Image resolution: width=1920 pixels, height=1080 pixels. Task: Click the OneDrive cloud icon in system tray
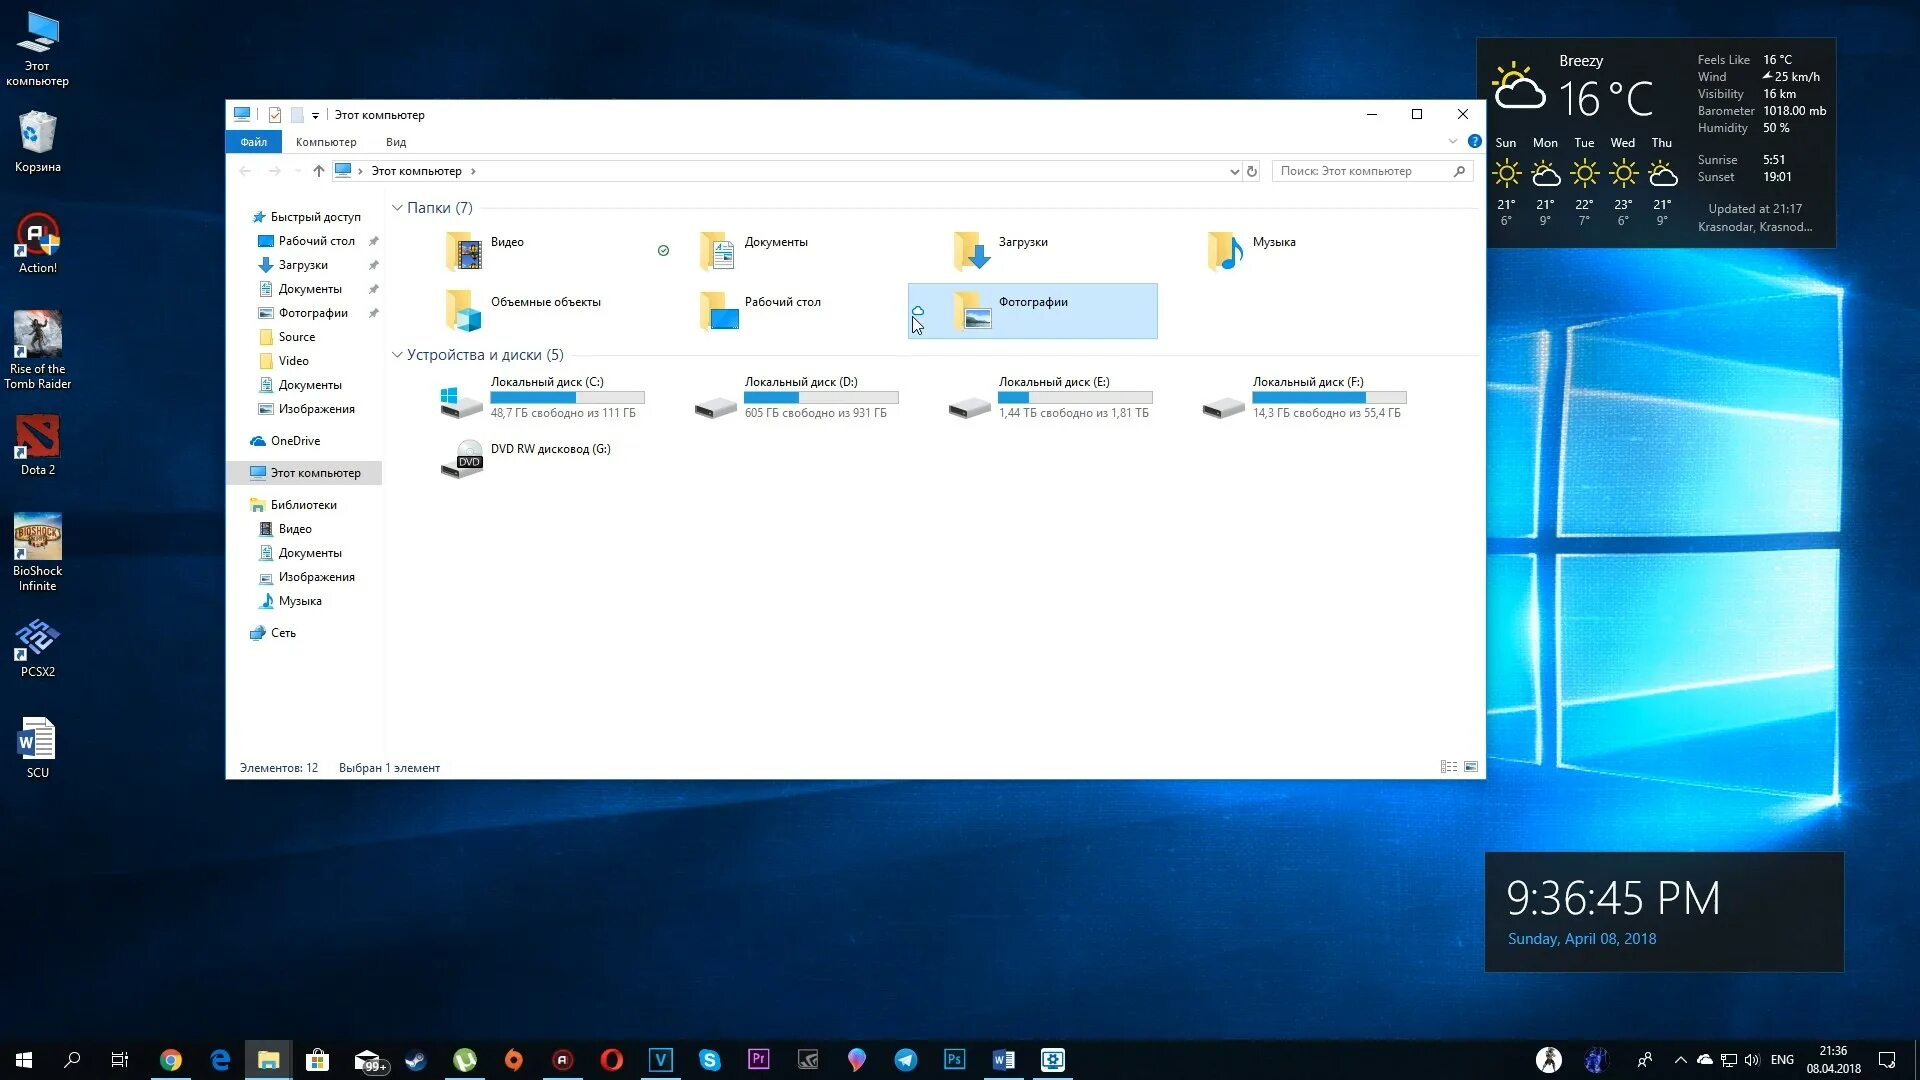pyautogui.click(x=1705, y=1060)
